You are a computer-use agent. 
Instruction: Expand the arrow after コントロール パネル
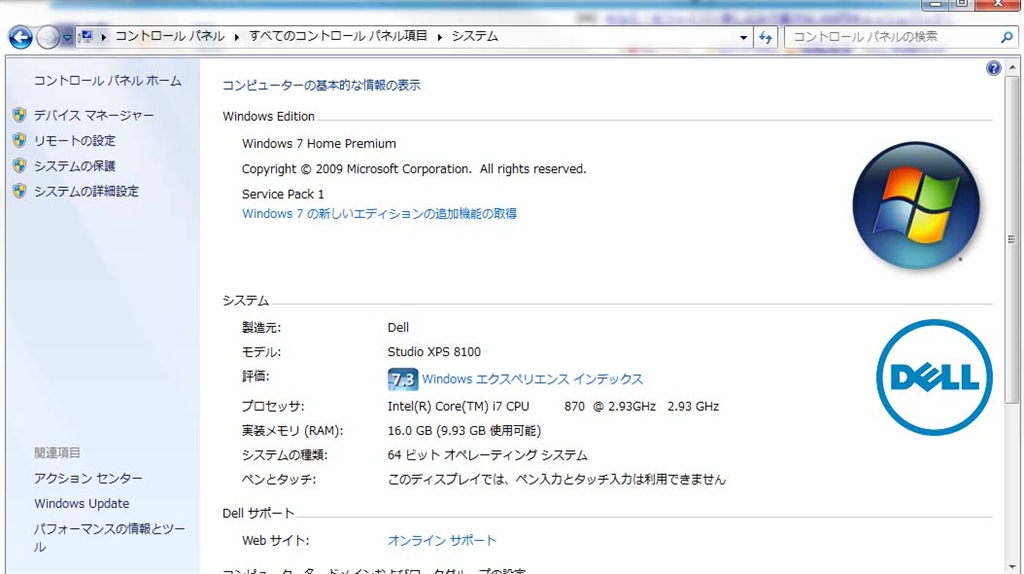pyautogui.click(x=236, y=37)
